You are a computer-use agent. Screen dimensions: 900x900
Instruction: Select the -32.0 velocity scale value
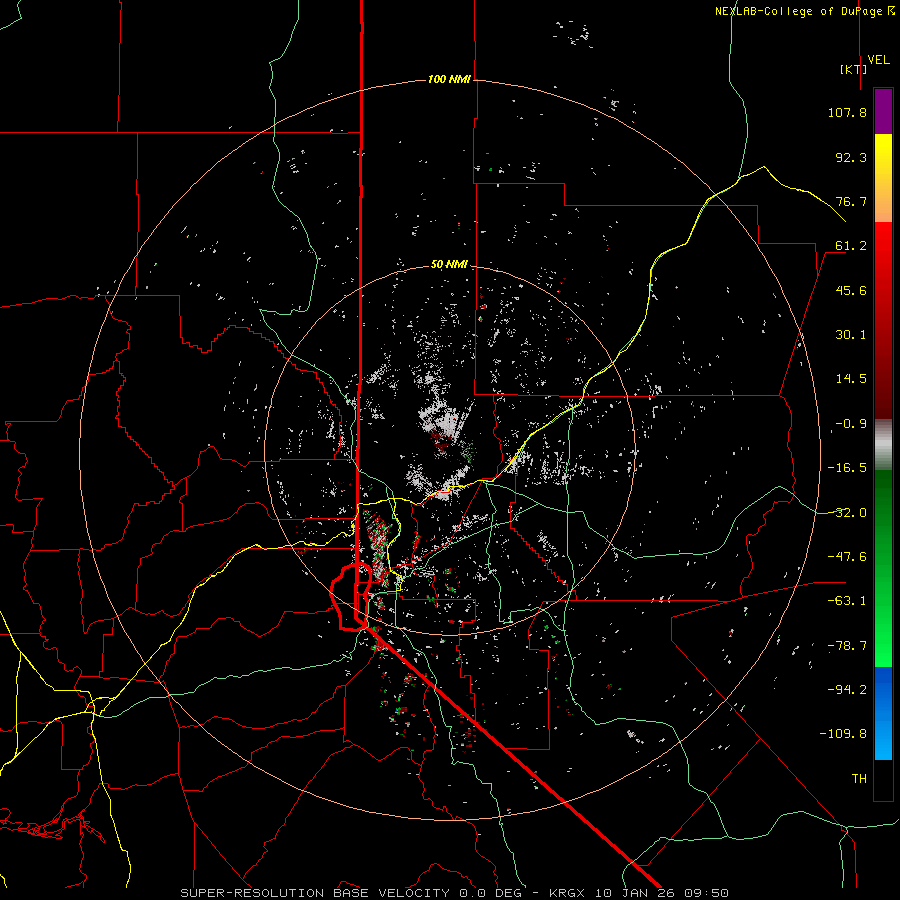[x=847, y=513]
